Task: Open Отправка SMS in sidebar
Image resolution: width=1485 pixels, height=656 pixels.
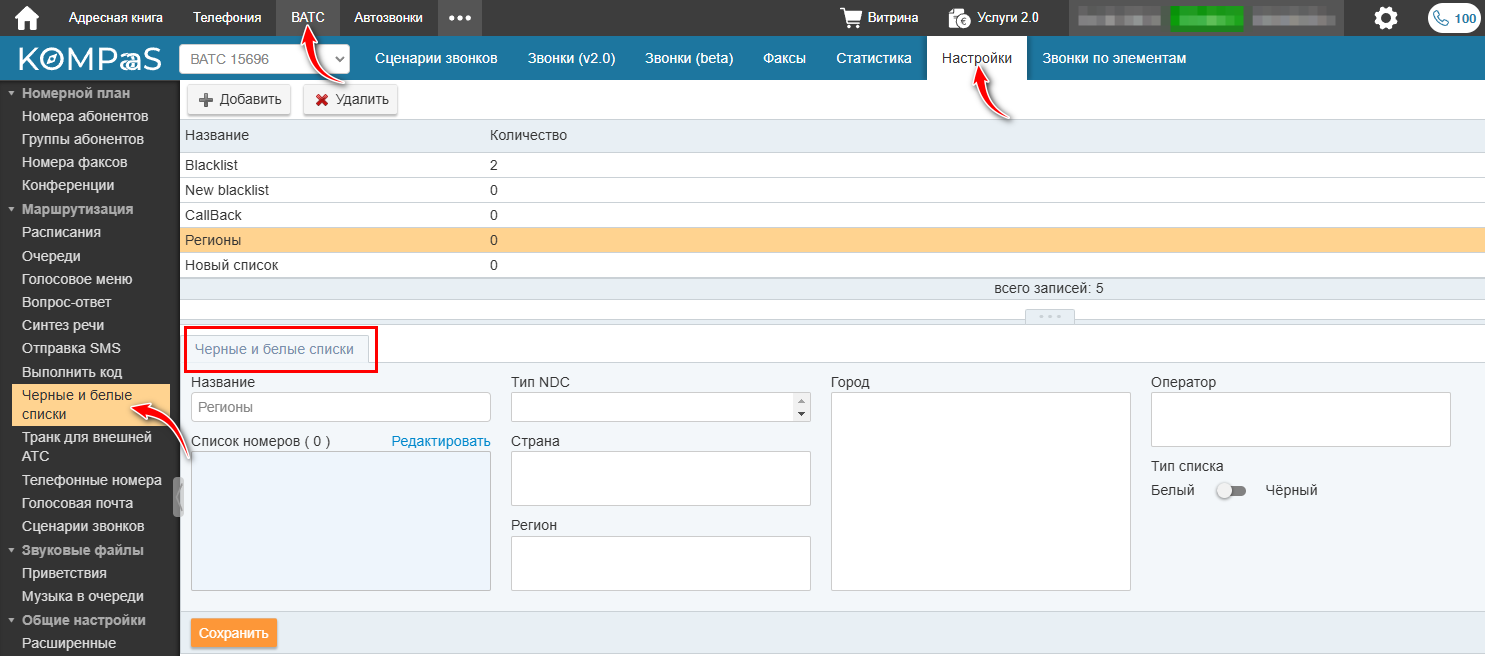Action: (70, 348)
